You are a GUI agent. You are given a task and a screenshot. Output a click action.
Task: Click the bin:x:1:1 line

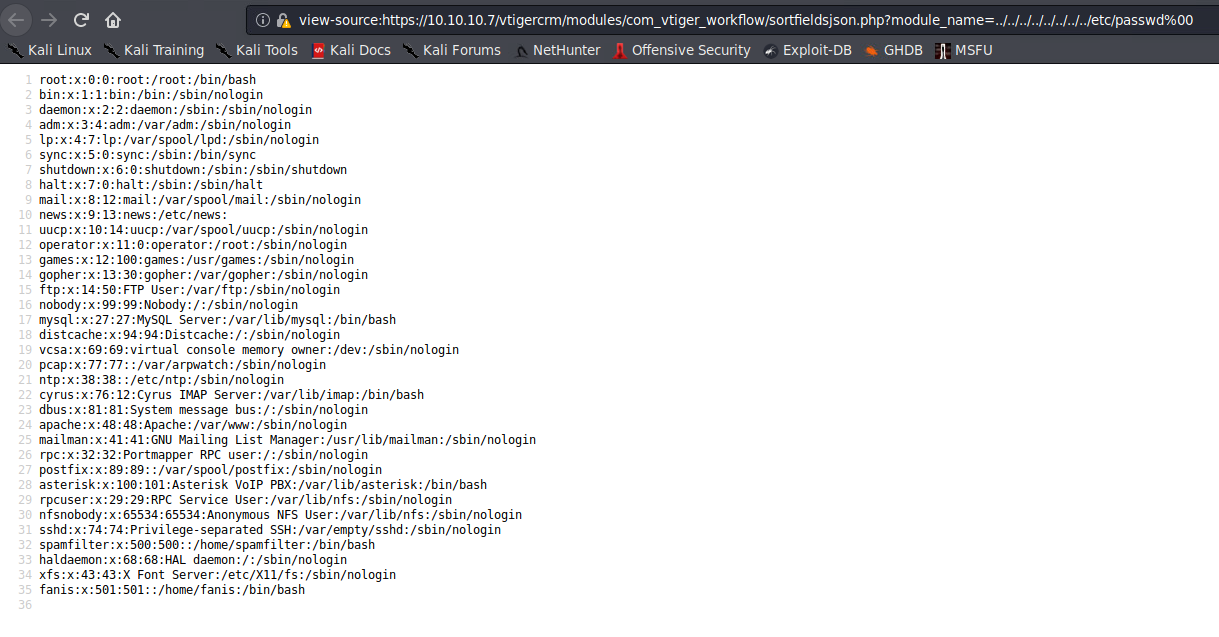(x=151, y=95)
